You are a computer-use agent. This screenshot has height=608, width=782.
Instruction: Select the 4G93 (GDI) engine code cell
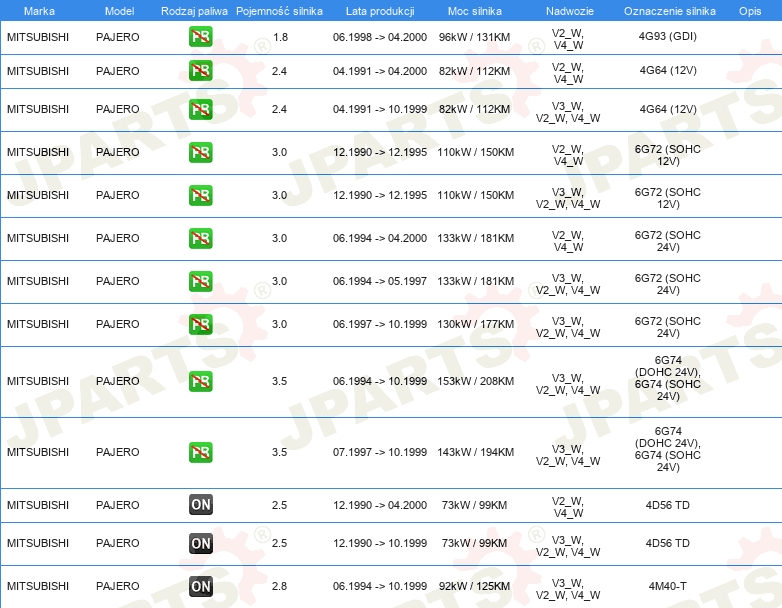point(668,37)
